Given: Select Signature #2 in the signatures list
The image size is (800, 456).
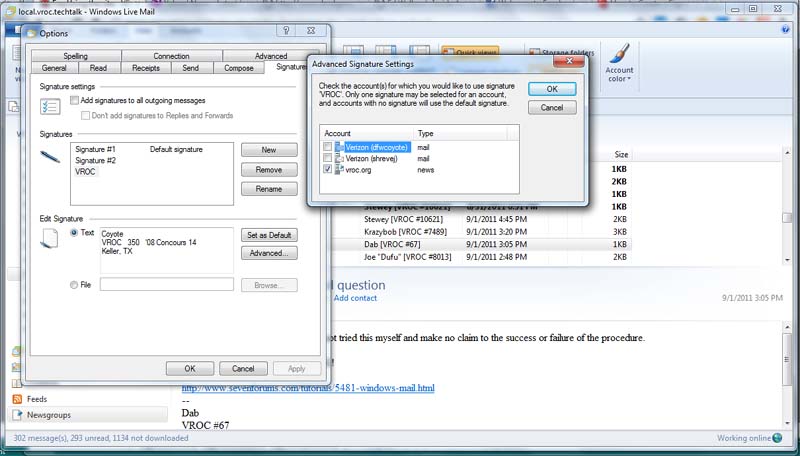Looking at the screenshot, I should tap(95, 160).
